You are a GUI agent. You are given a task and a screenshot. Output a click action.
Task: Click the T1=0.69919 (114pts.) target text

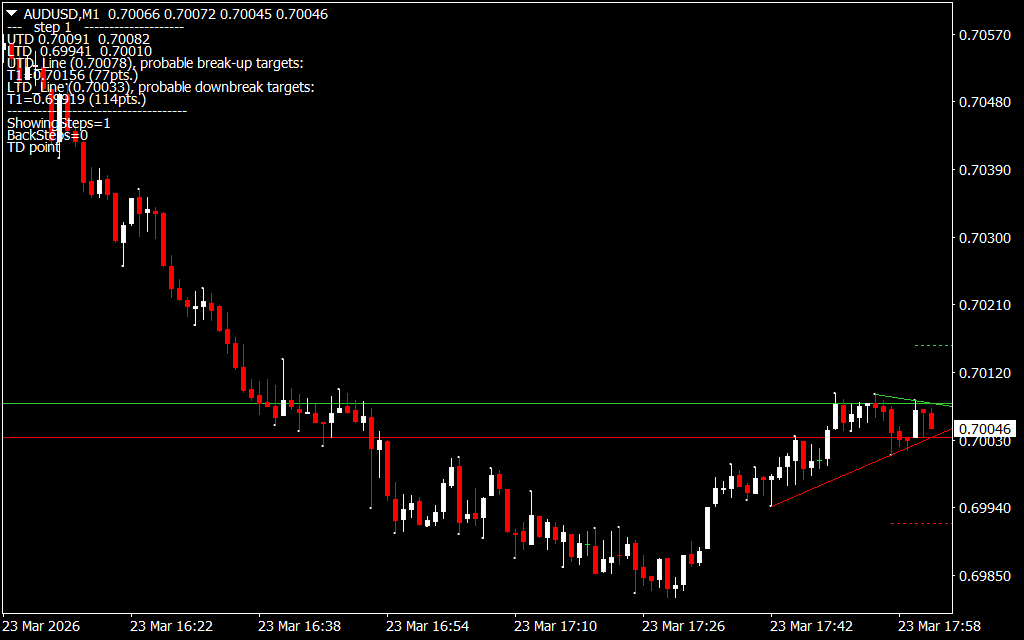(x=76, y=99)
